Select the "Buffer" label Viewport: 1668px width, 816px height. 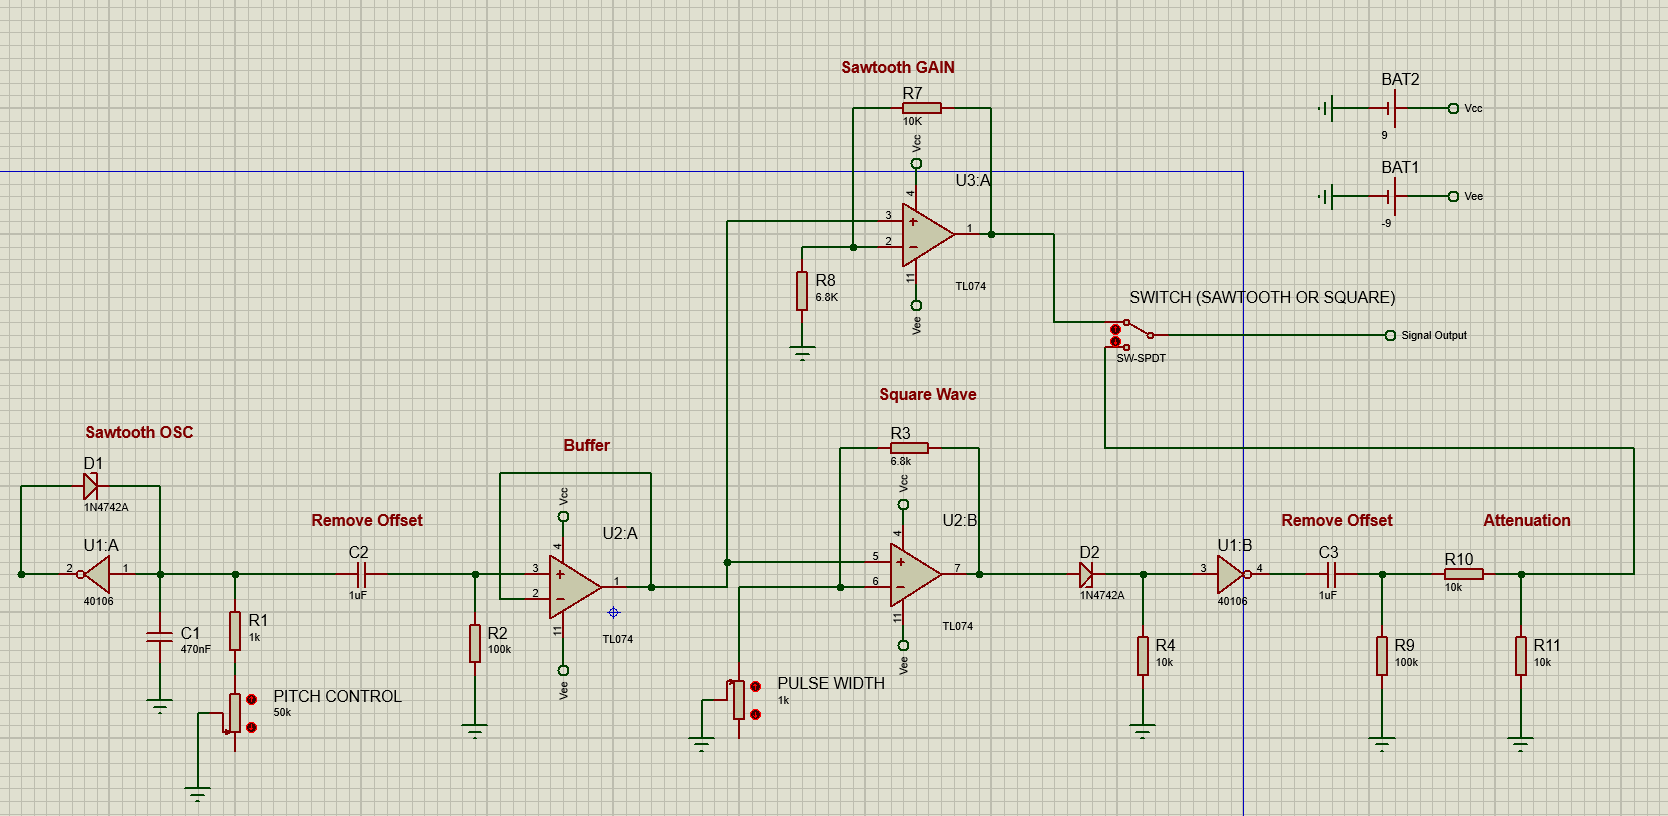(x=586, y=445)
